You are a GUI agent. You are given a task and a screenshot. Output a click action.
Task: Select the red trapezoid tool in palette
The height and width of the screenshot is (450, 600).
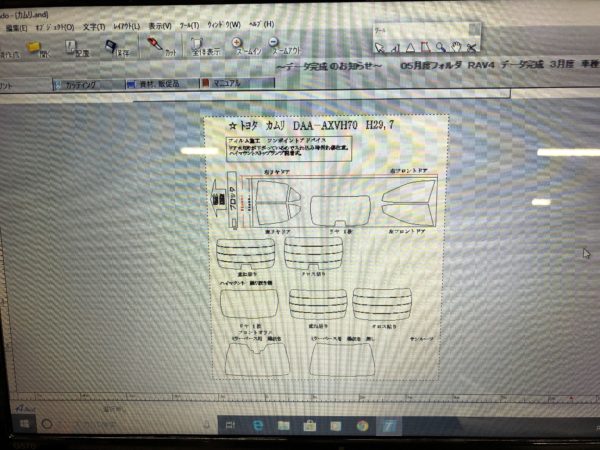pyautogui.click(x=426, y=47)
